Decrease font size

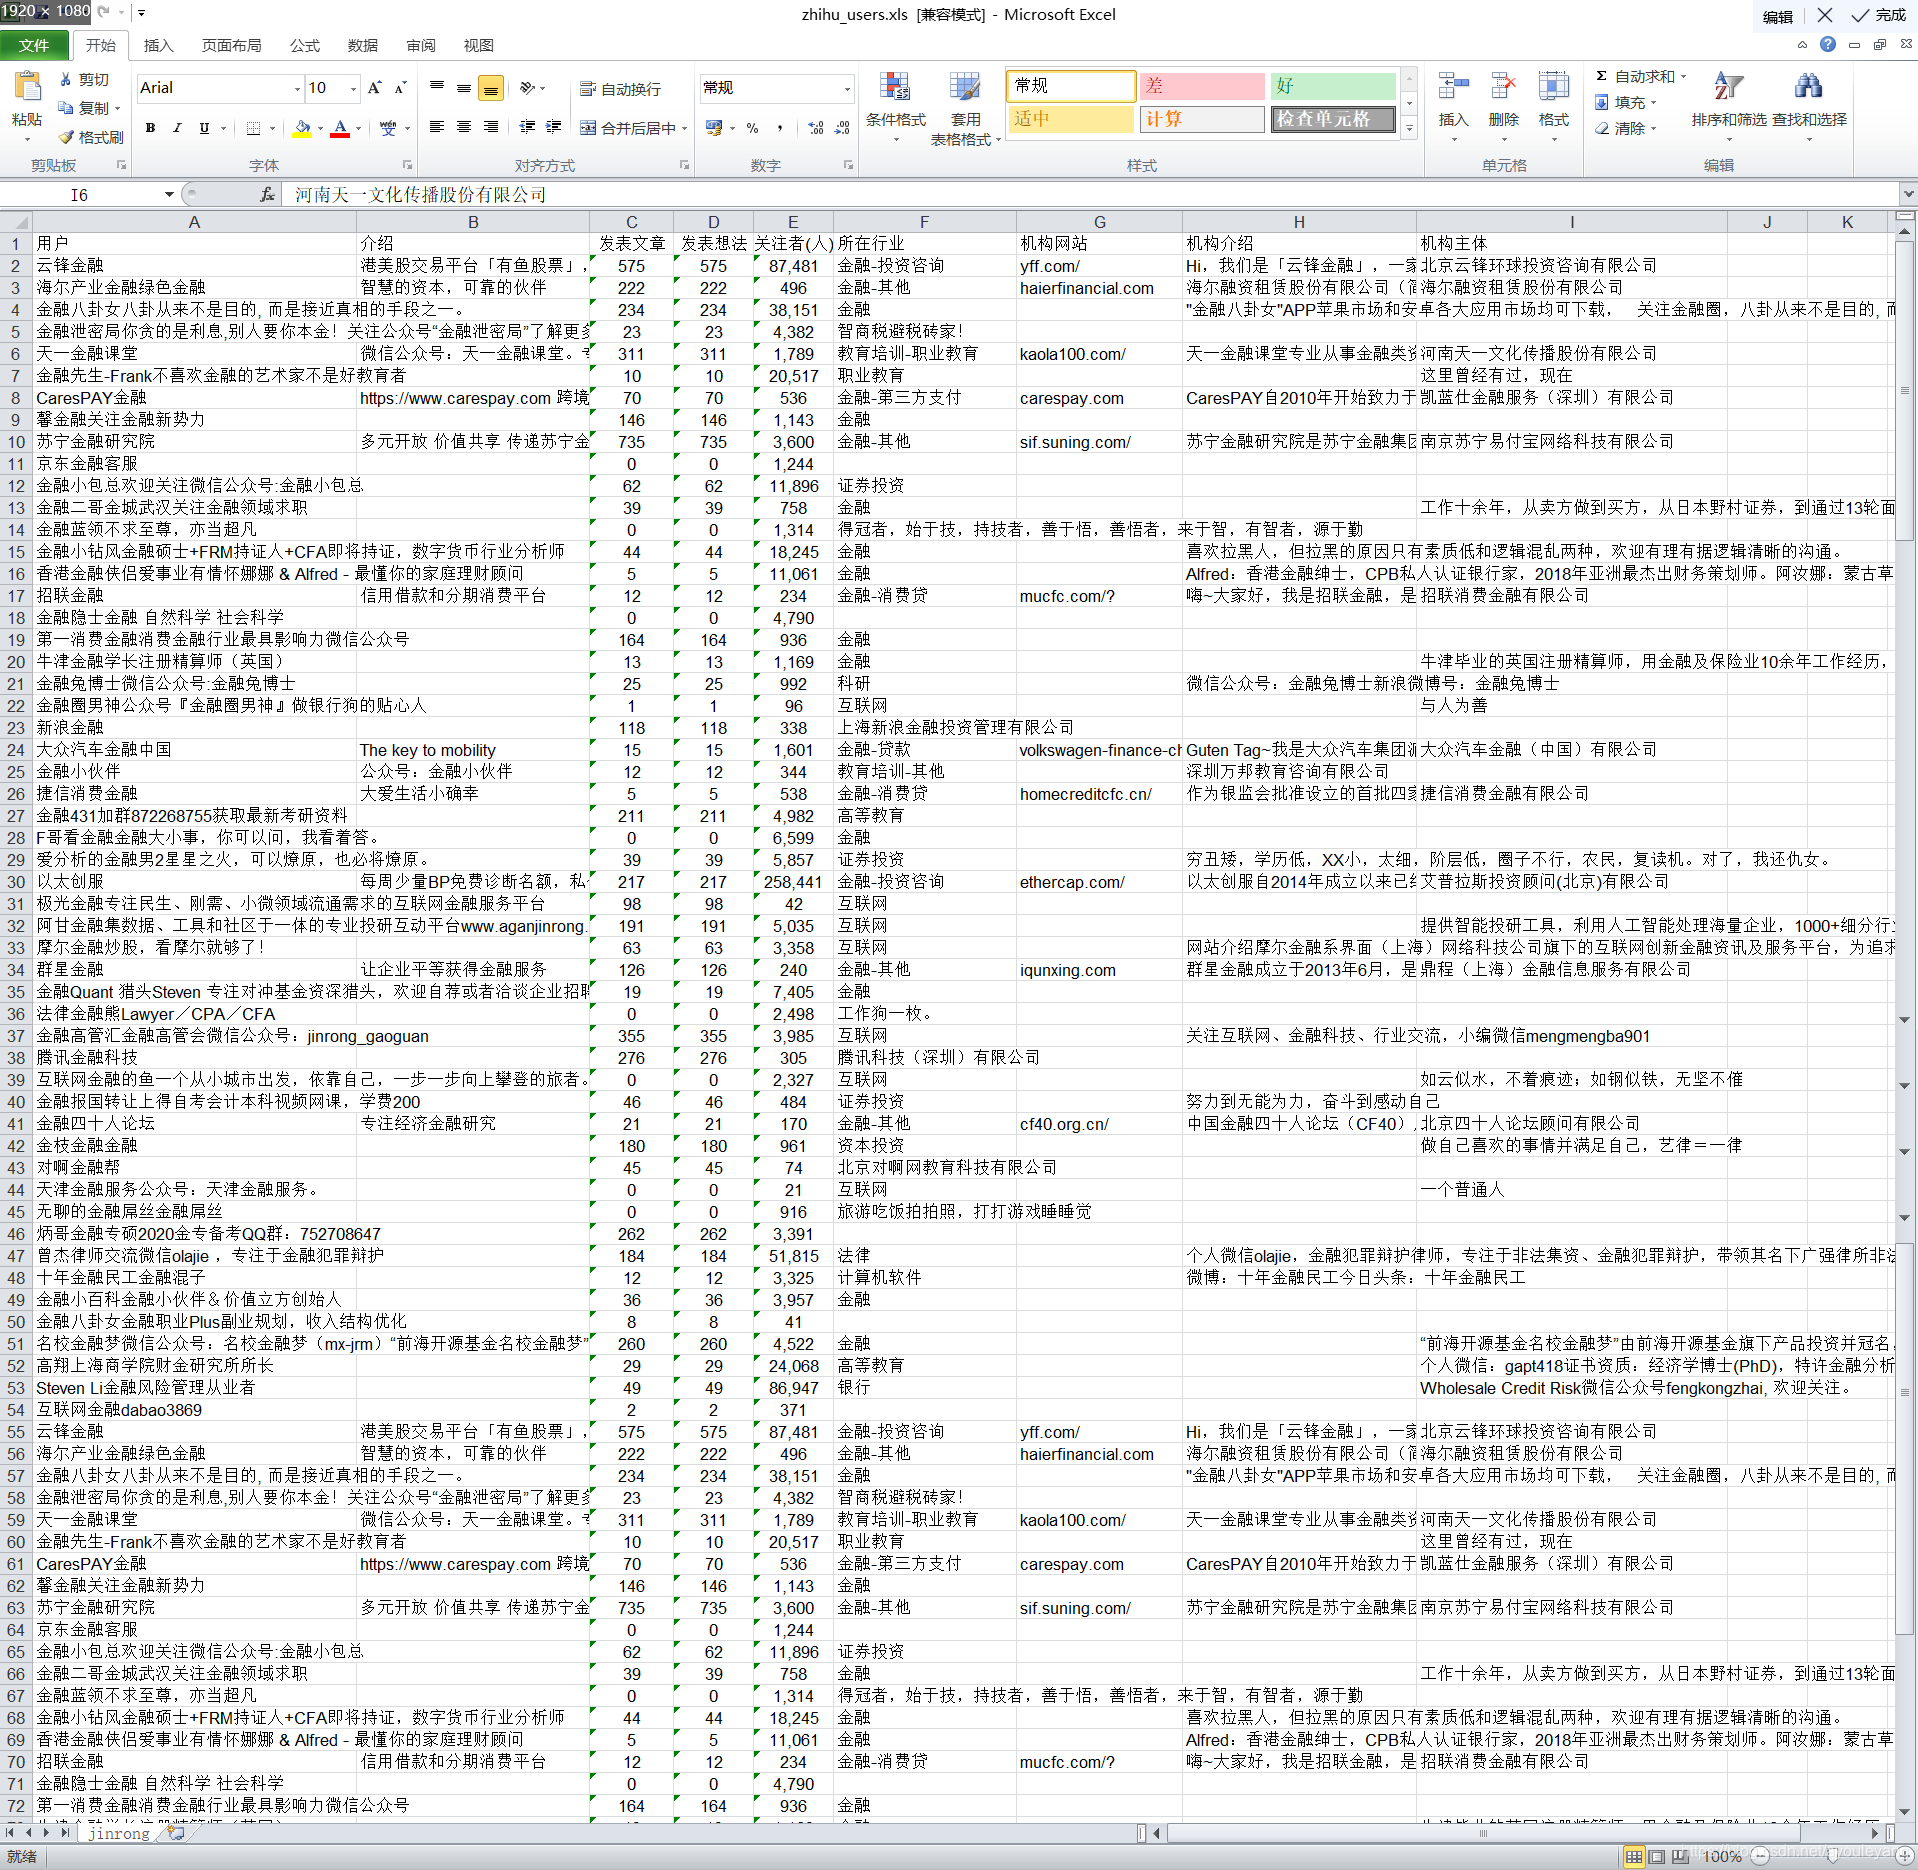pyautogui.click(x=400, y=88)
